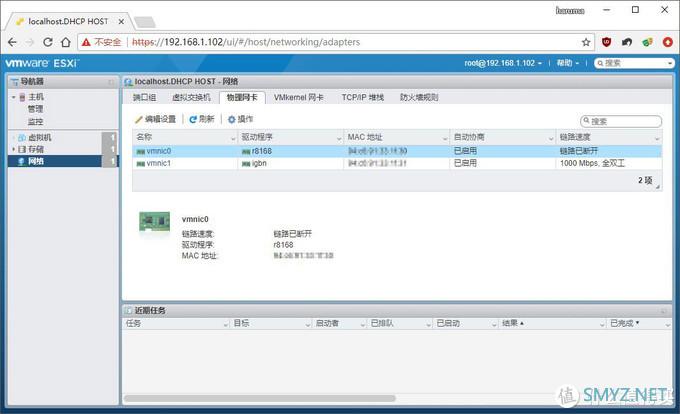Viewport: 680px width, 414px height.
Task: Open storage in navigator
Action: [x=36, y=150]
